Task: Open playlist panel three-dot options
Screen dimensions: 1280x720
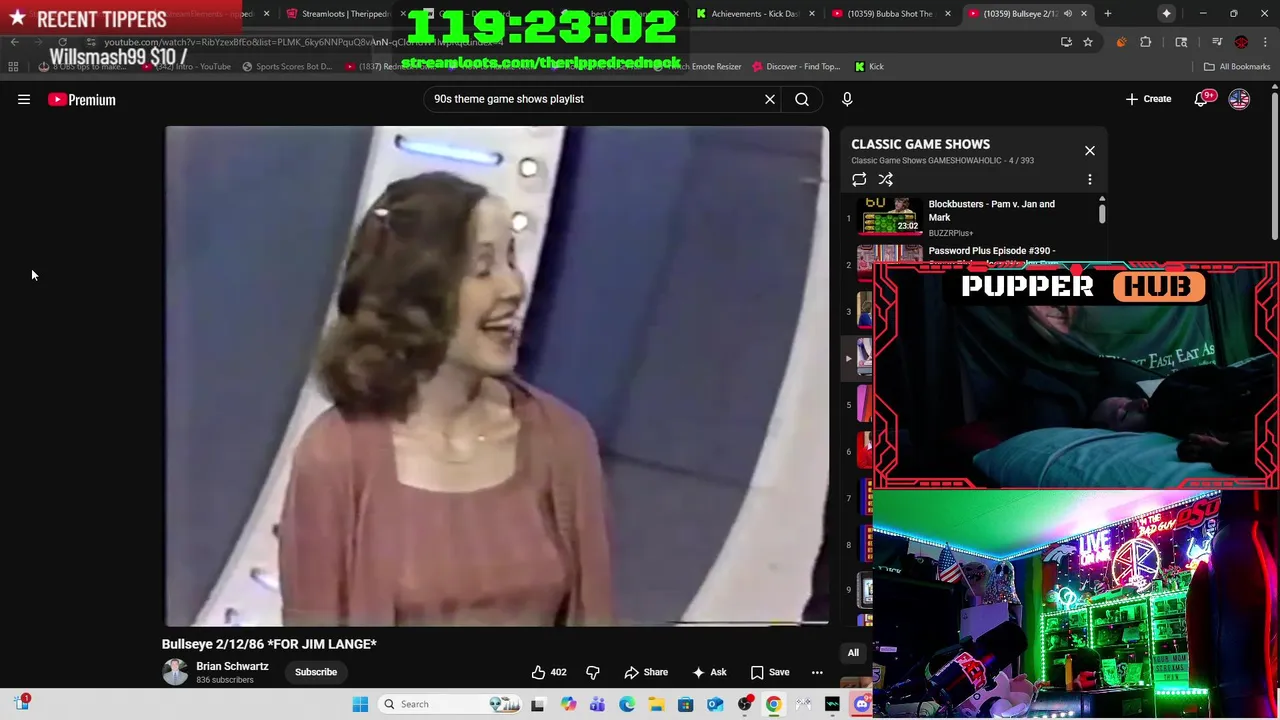Action: [x=1090, y=180]
